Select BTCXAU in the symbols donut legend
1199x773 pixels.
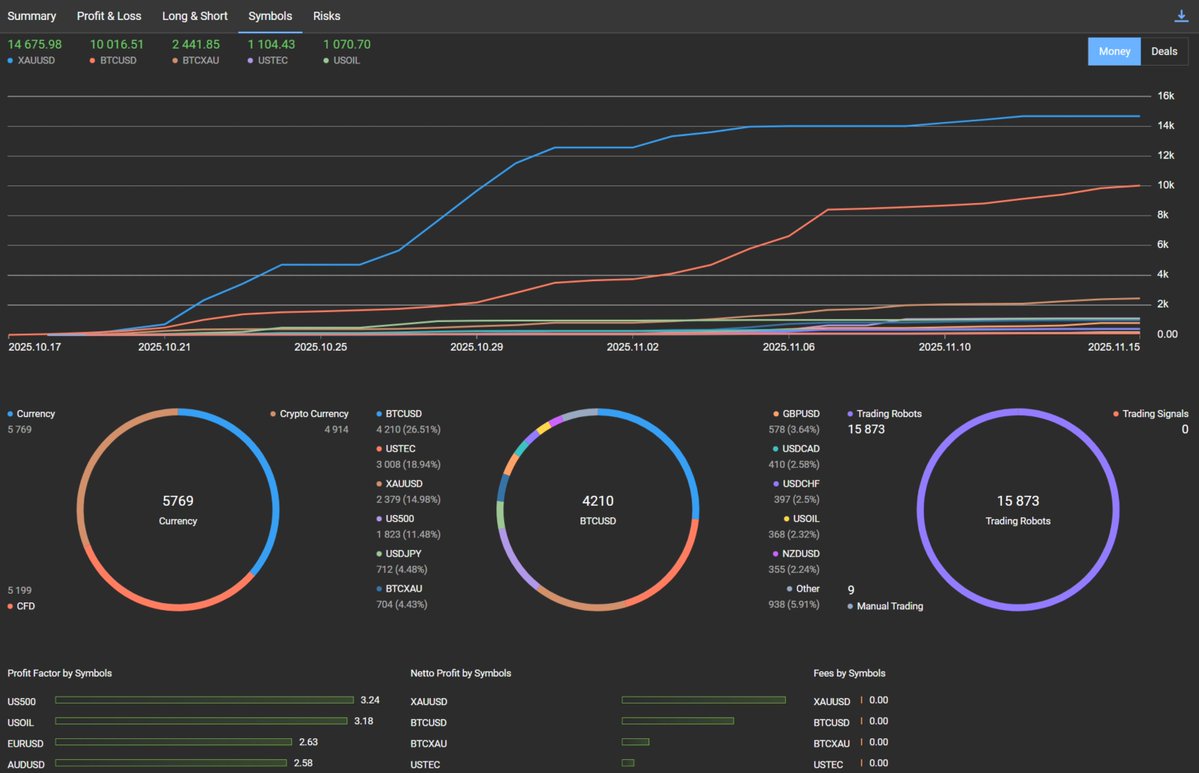coord(399,589)
